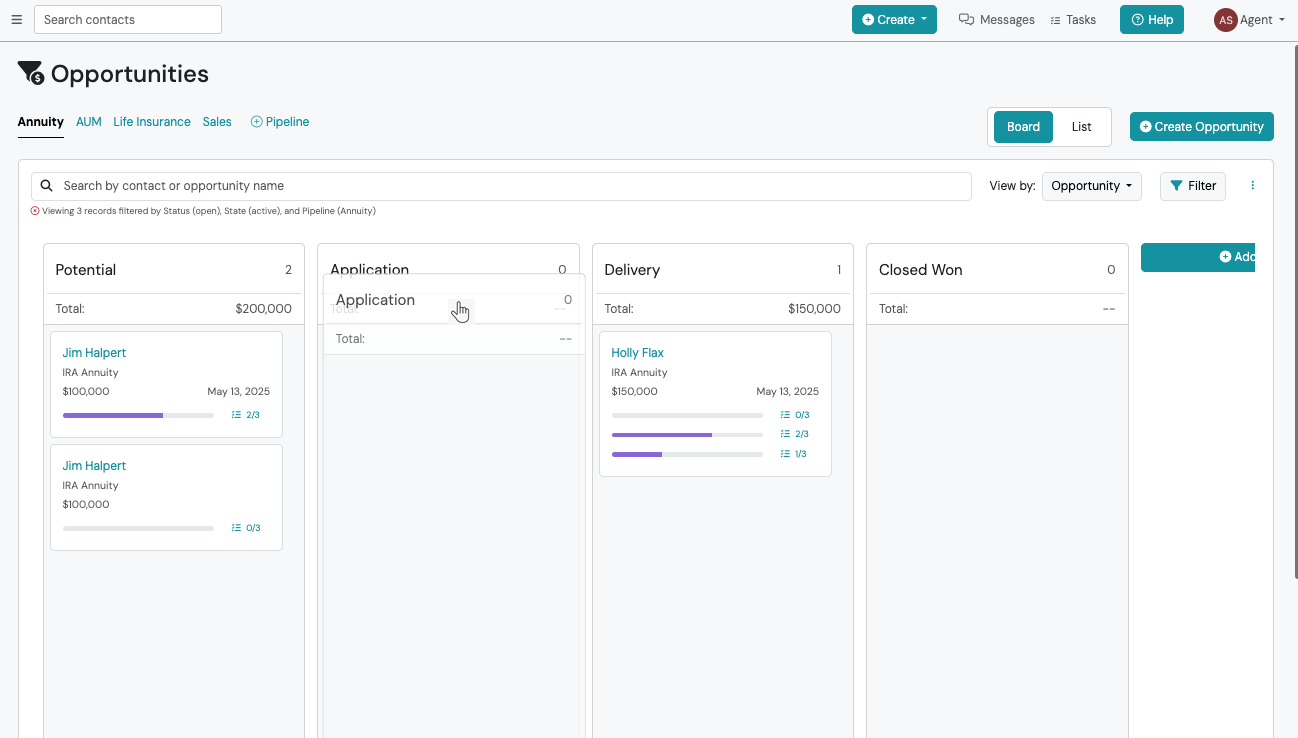Click the $150,000 total in Delivery column
The height and width of the screenshot is (738, 1298).
(x=814, y=309)
